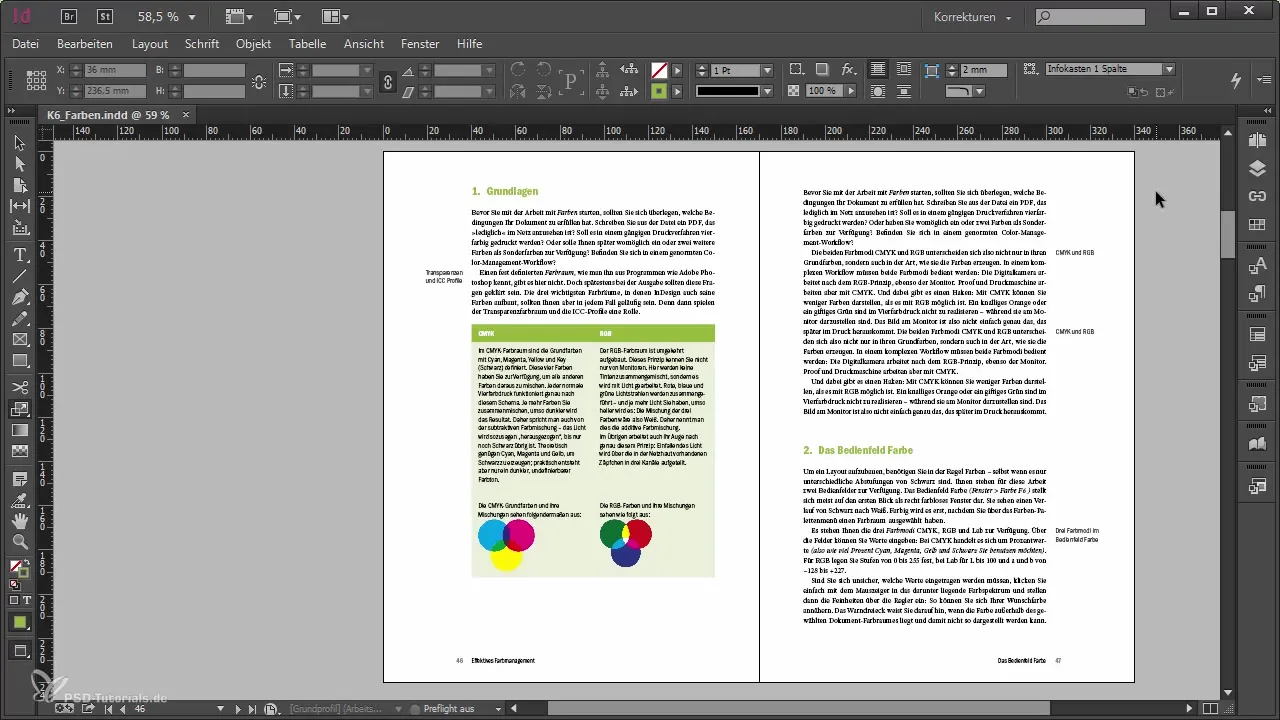This screenshot has height=720, width=1280.
Task: Select reference point locator grid
Action: click(x=36, y=80)
